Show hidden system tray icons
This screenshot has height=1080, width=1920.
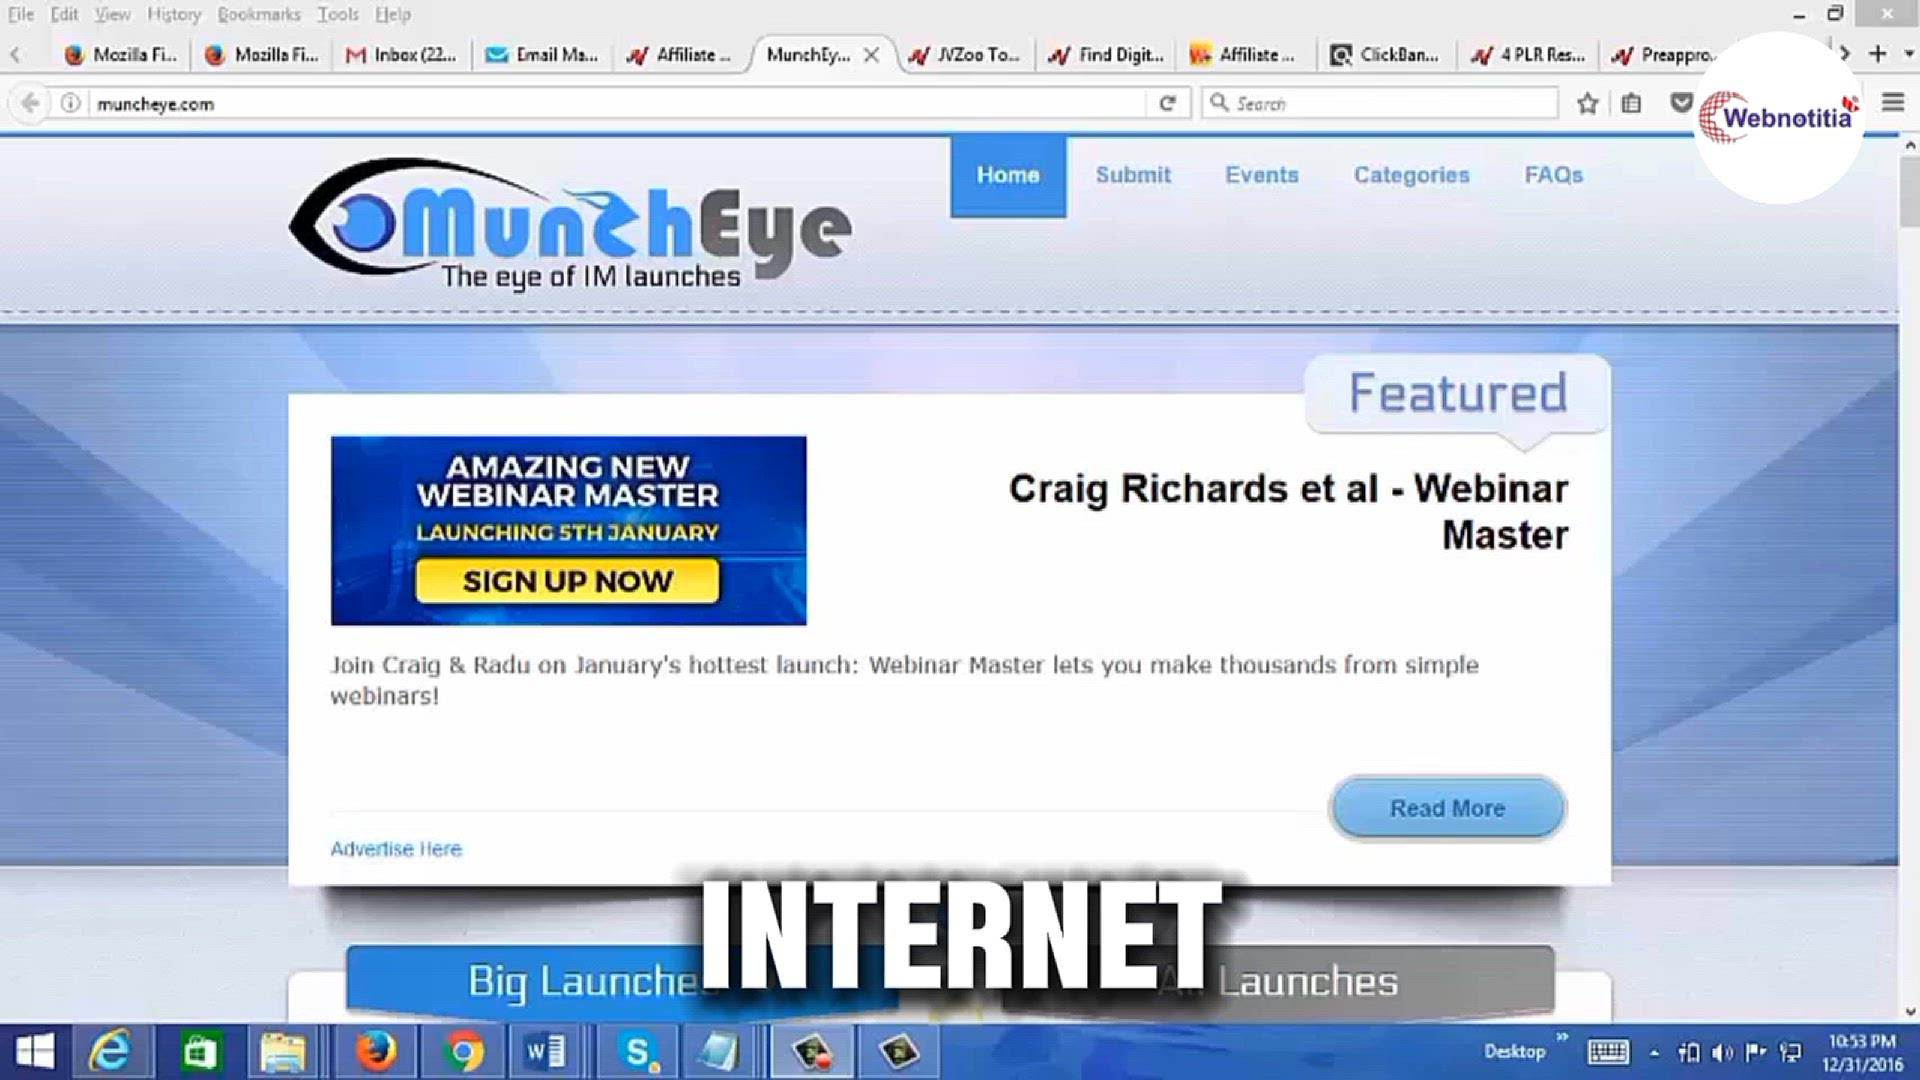[1654, 1053]
